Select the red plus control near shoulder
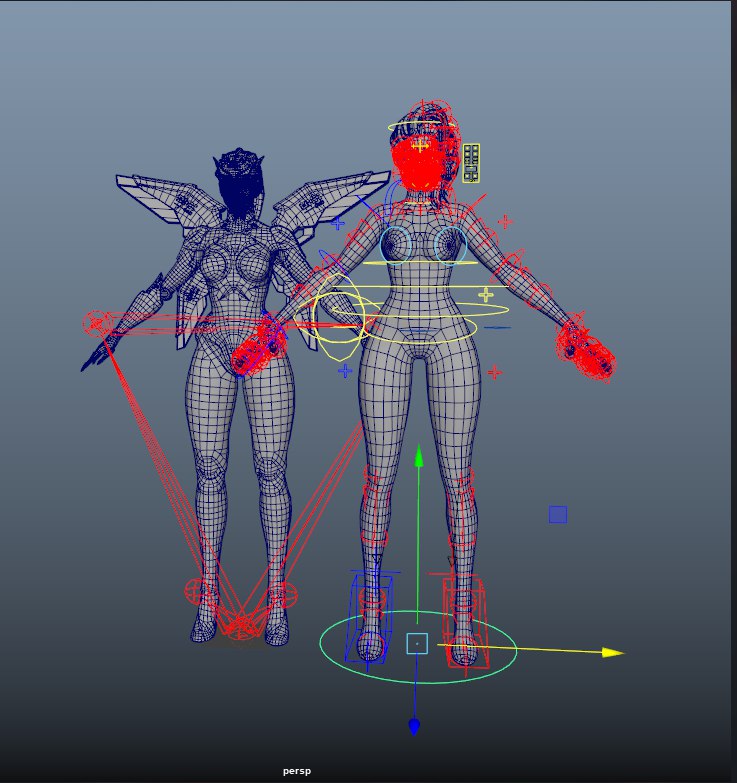Image resolution: width=737 pixels, height=783 pixels. 505,222
